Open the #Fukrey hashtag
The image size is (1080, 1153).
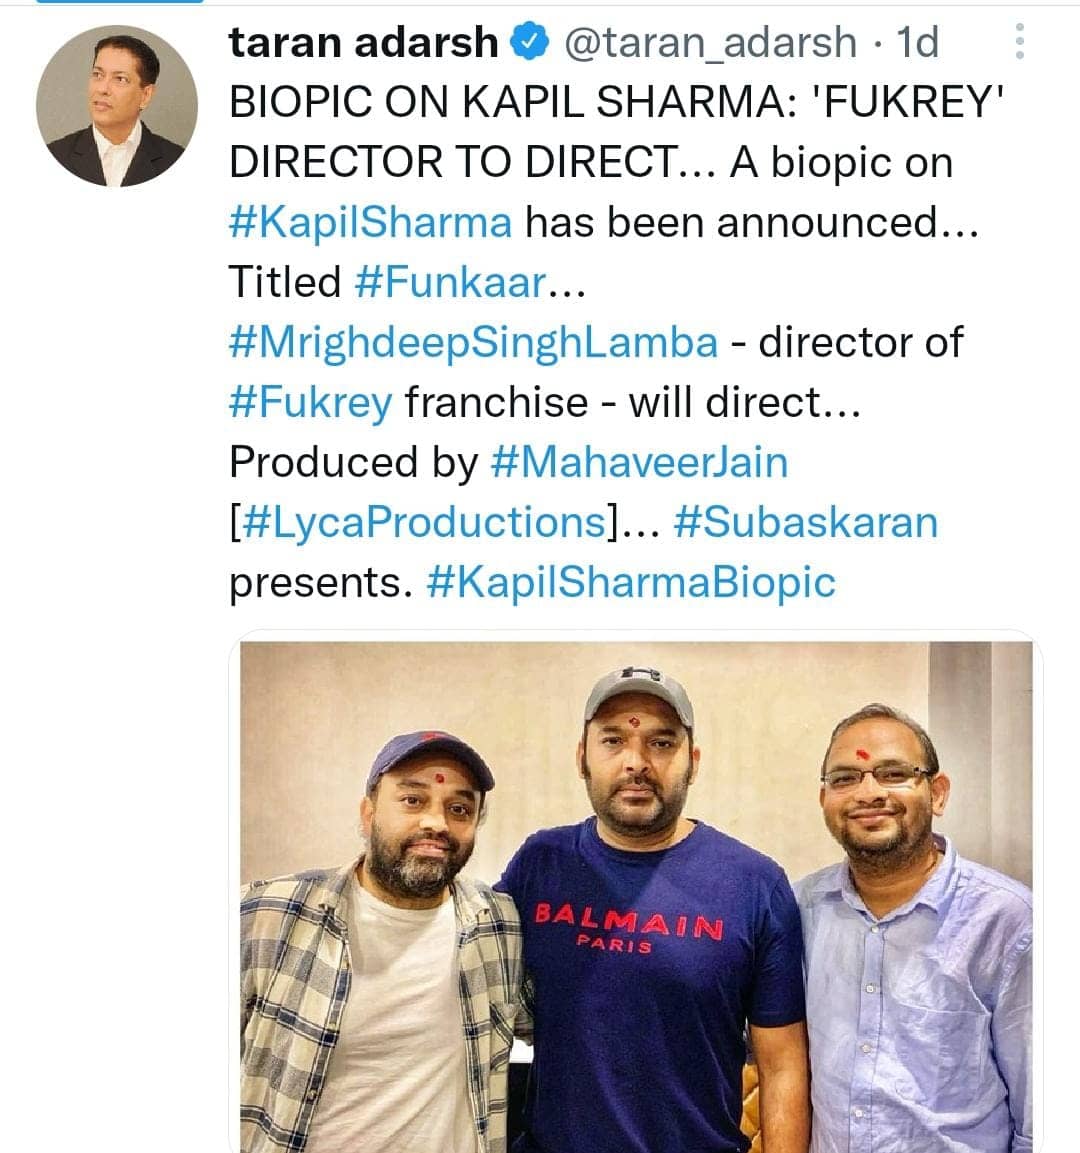pos(313,402)
